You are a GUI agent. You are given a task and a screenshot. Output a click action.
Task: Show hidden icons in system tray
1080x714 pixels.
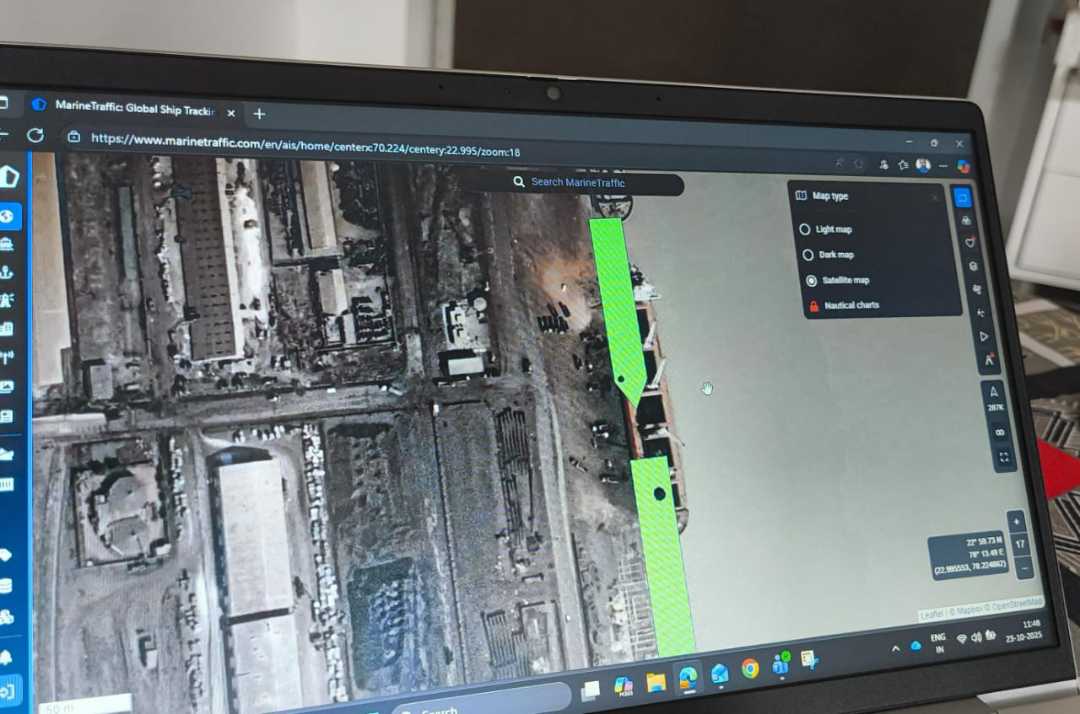(896, 648)
